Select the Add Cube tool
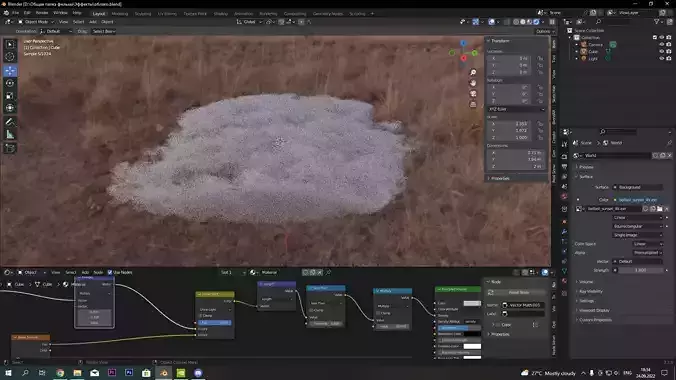This screenshot has width=676, height=380. 10,148
